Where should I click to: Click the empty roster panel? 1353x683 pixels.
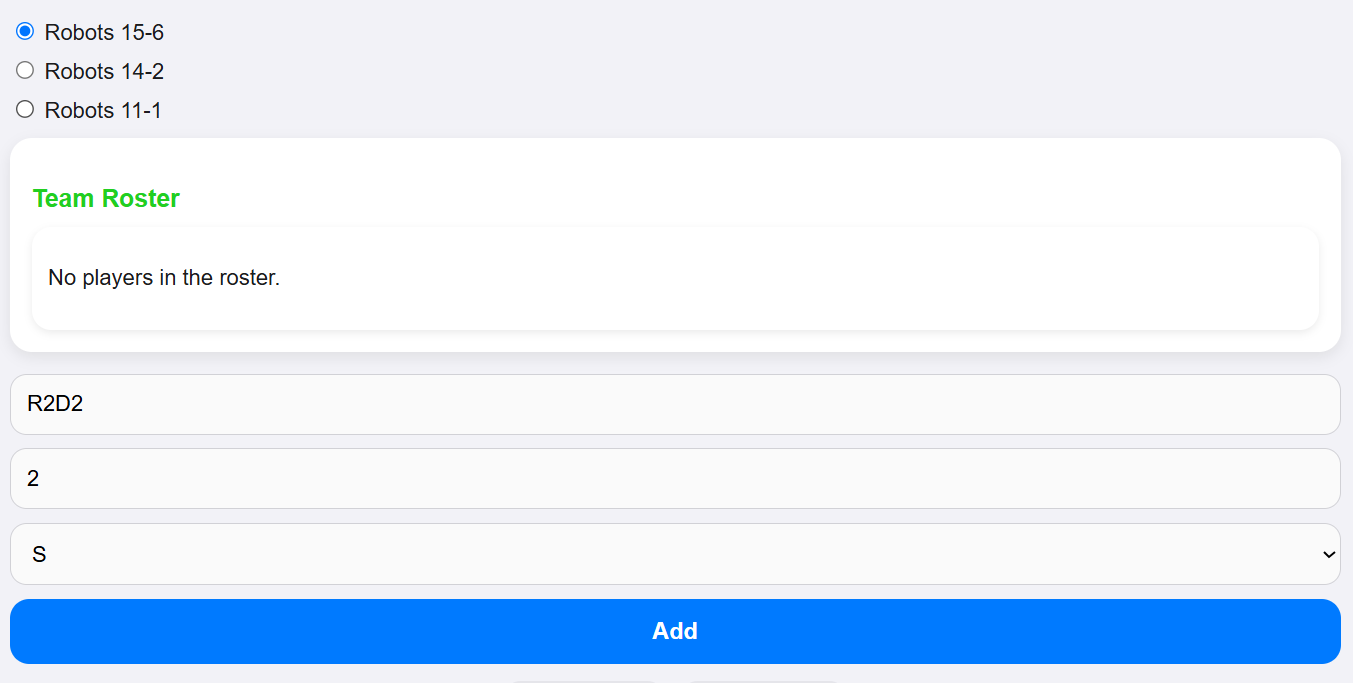[675, 277]
